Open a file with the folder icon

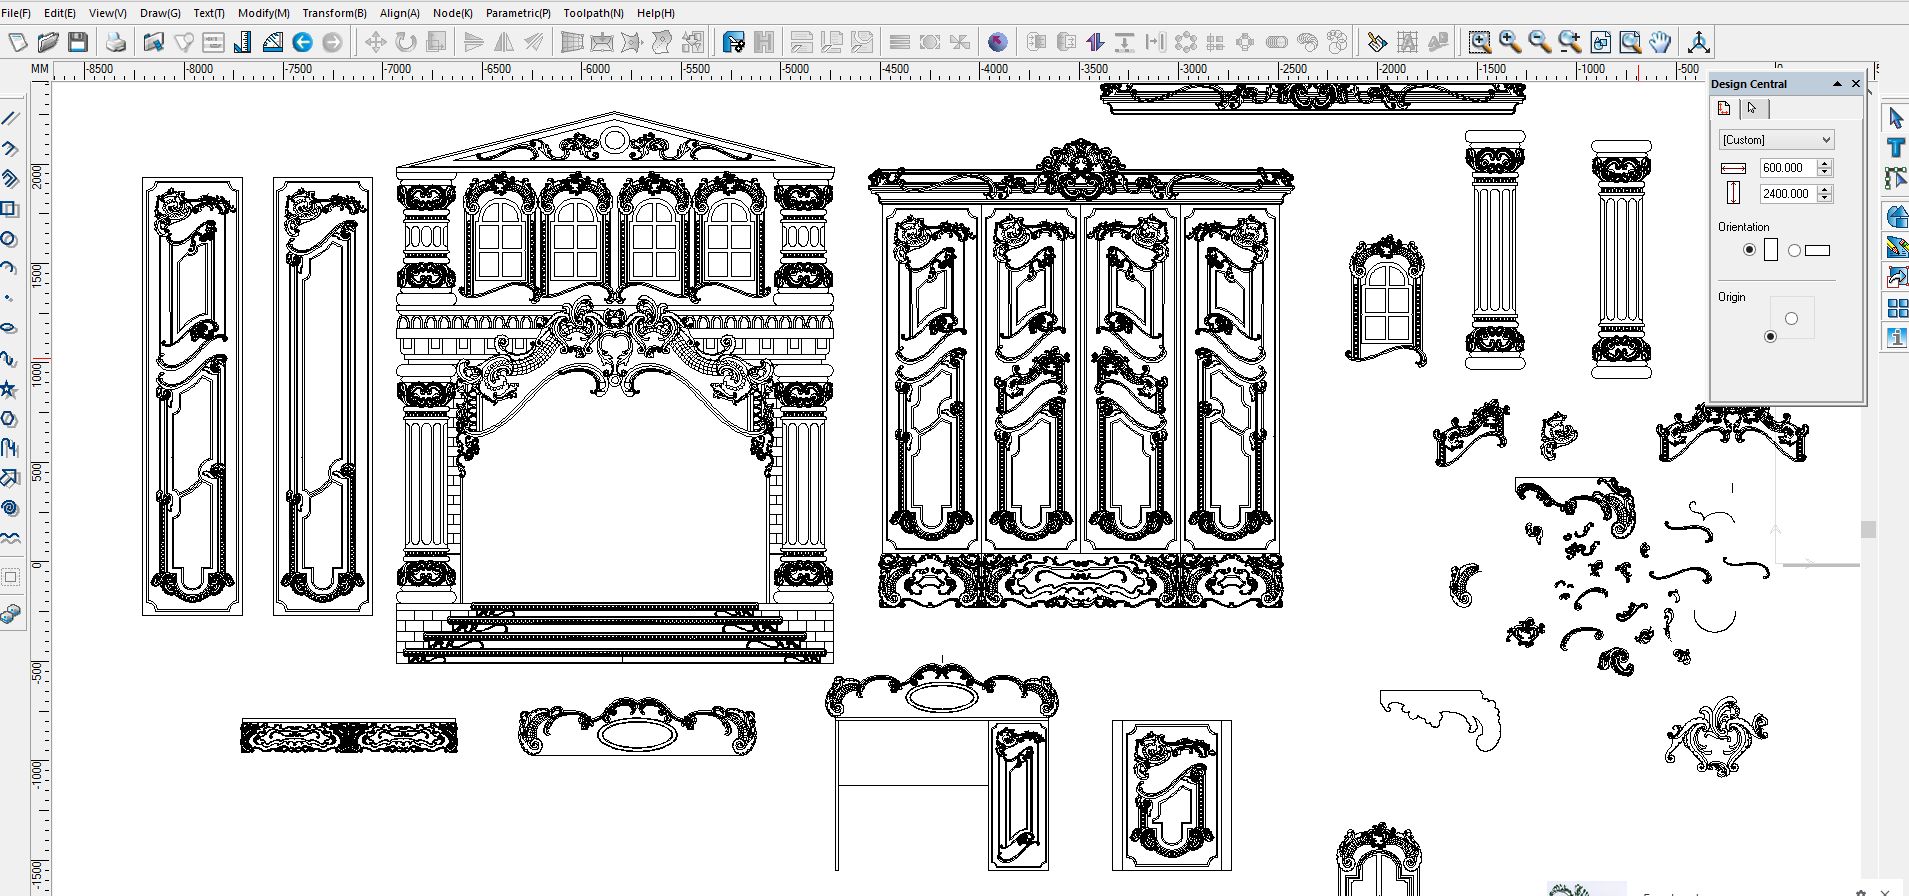tap(48, 42)
